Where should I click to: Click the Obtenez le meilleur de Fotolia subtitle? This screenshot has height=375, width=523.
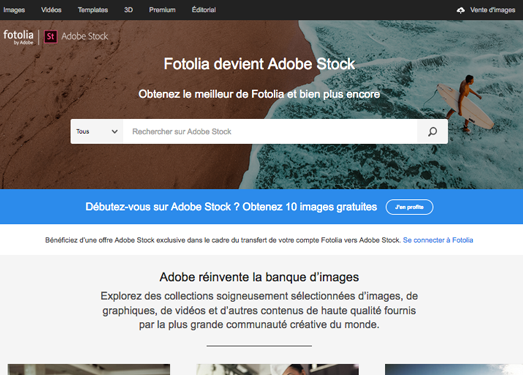(x=259, y=94)
